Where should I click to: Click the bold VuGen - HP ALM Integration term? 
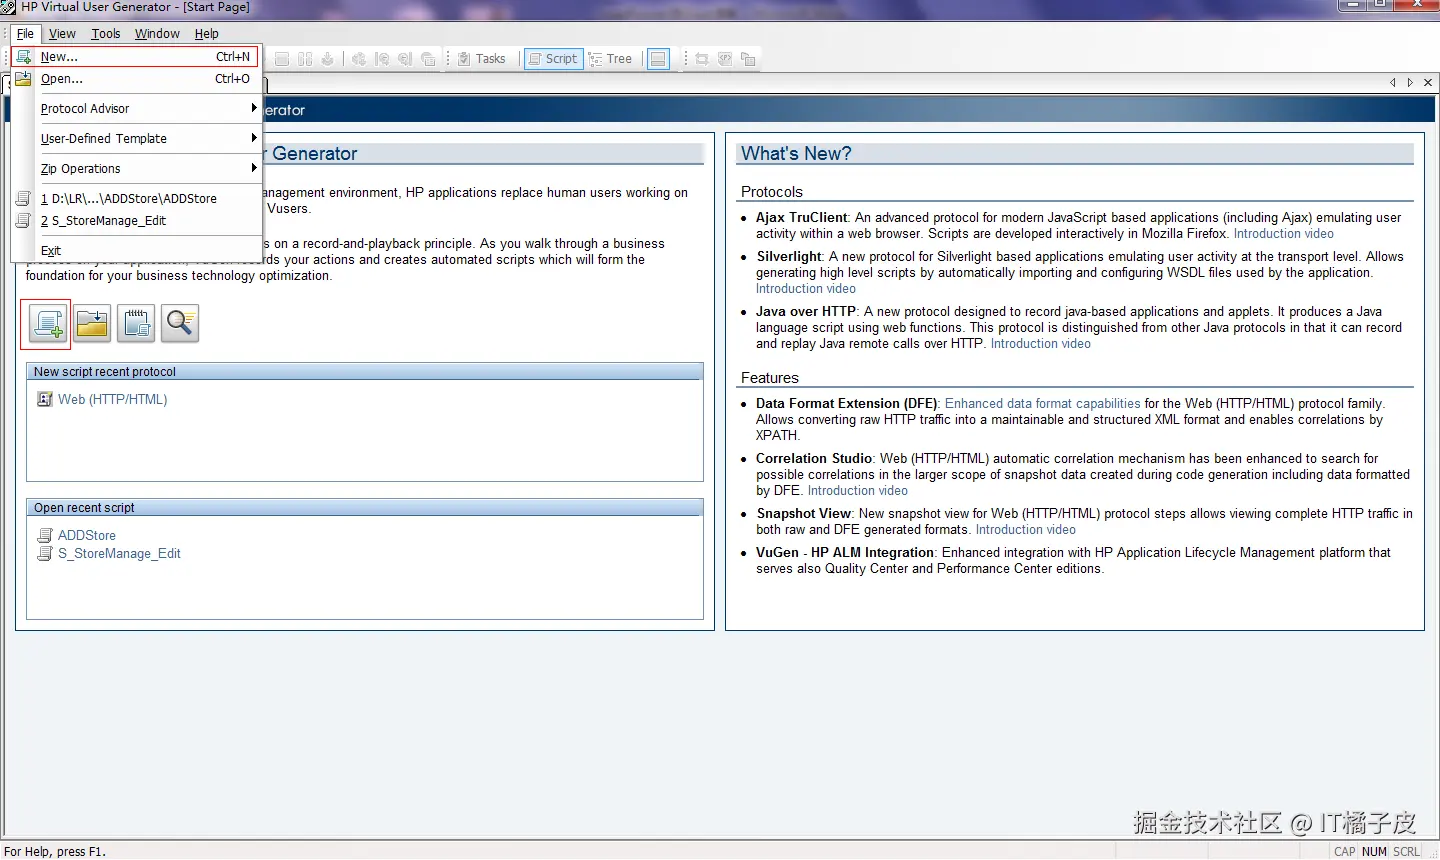pyautogui.click(x=844, y=553)
